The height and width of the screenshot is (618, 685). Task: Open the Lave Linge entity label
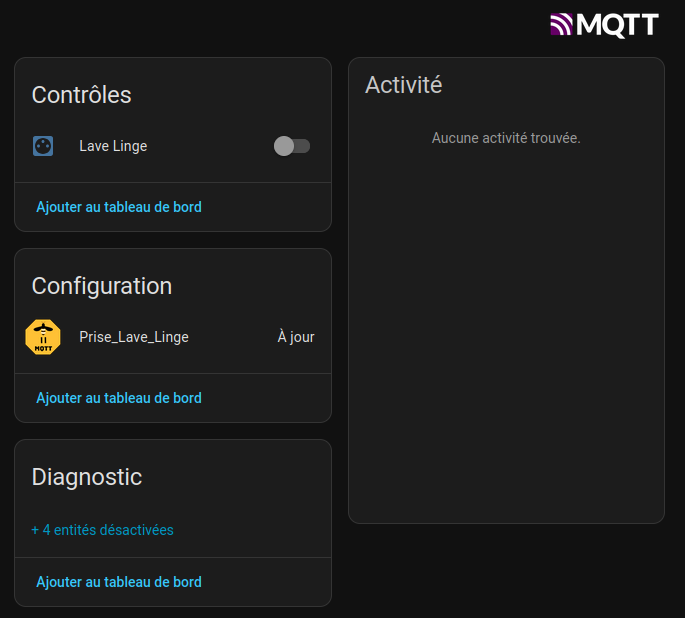[x=113, y=146]
